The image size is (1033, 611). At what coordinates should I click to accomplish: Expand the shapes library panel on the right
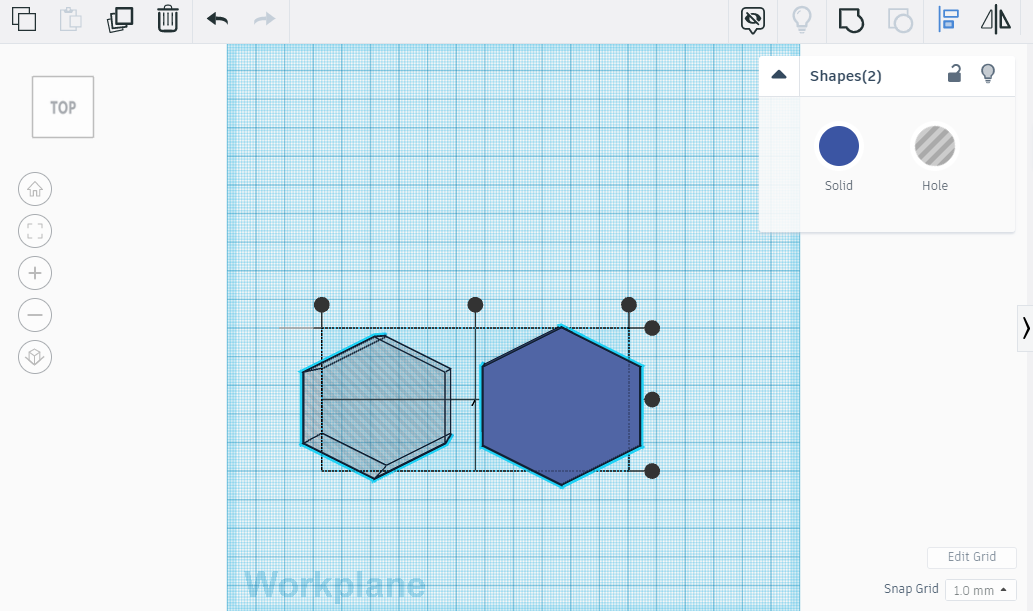pos(1026,327)
